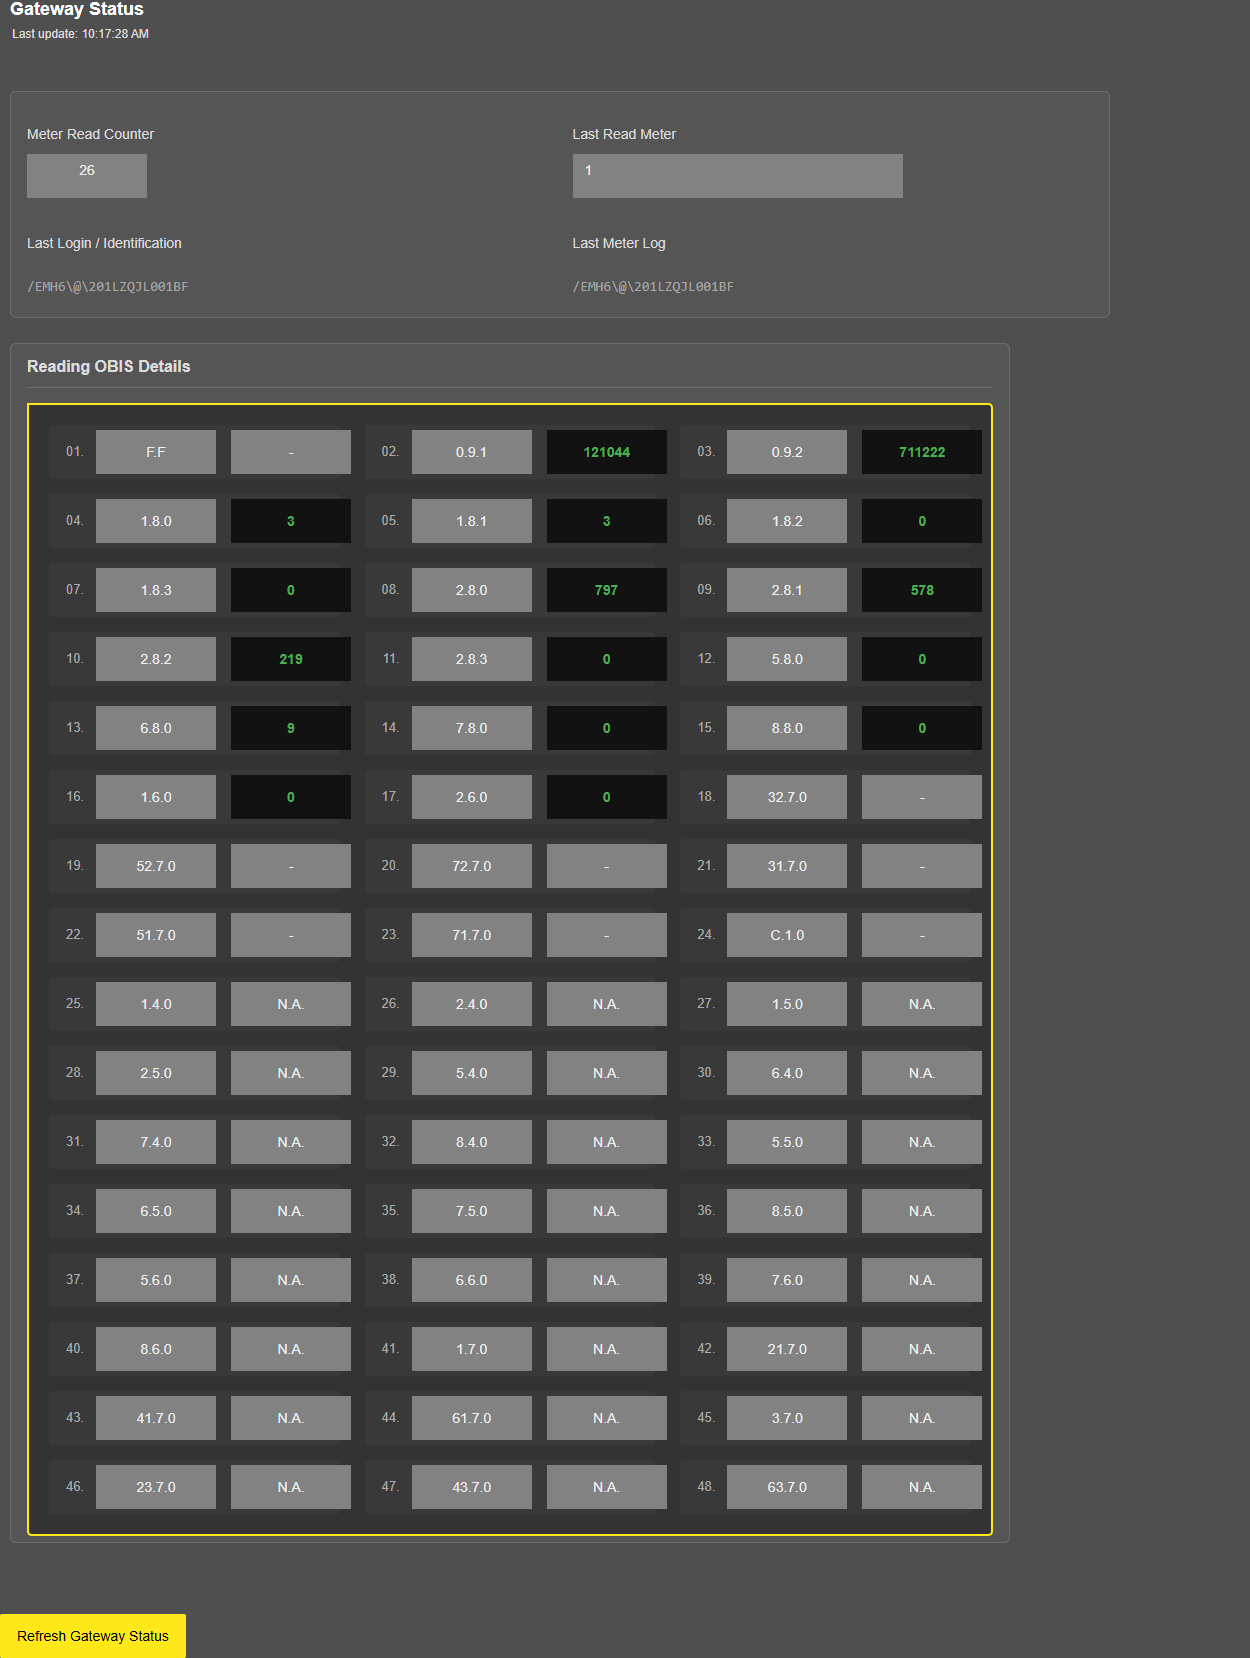Click the 72.7.0 OBIS code cell
Screen dimensions: 1250x1658
click(x=472, y=866)
